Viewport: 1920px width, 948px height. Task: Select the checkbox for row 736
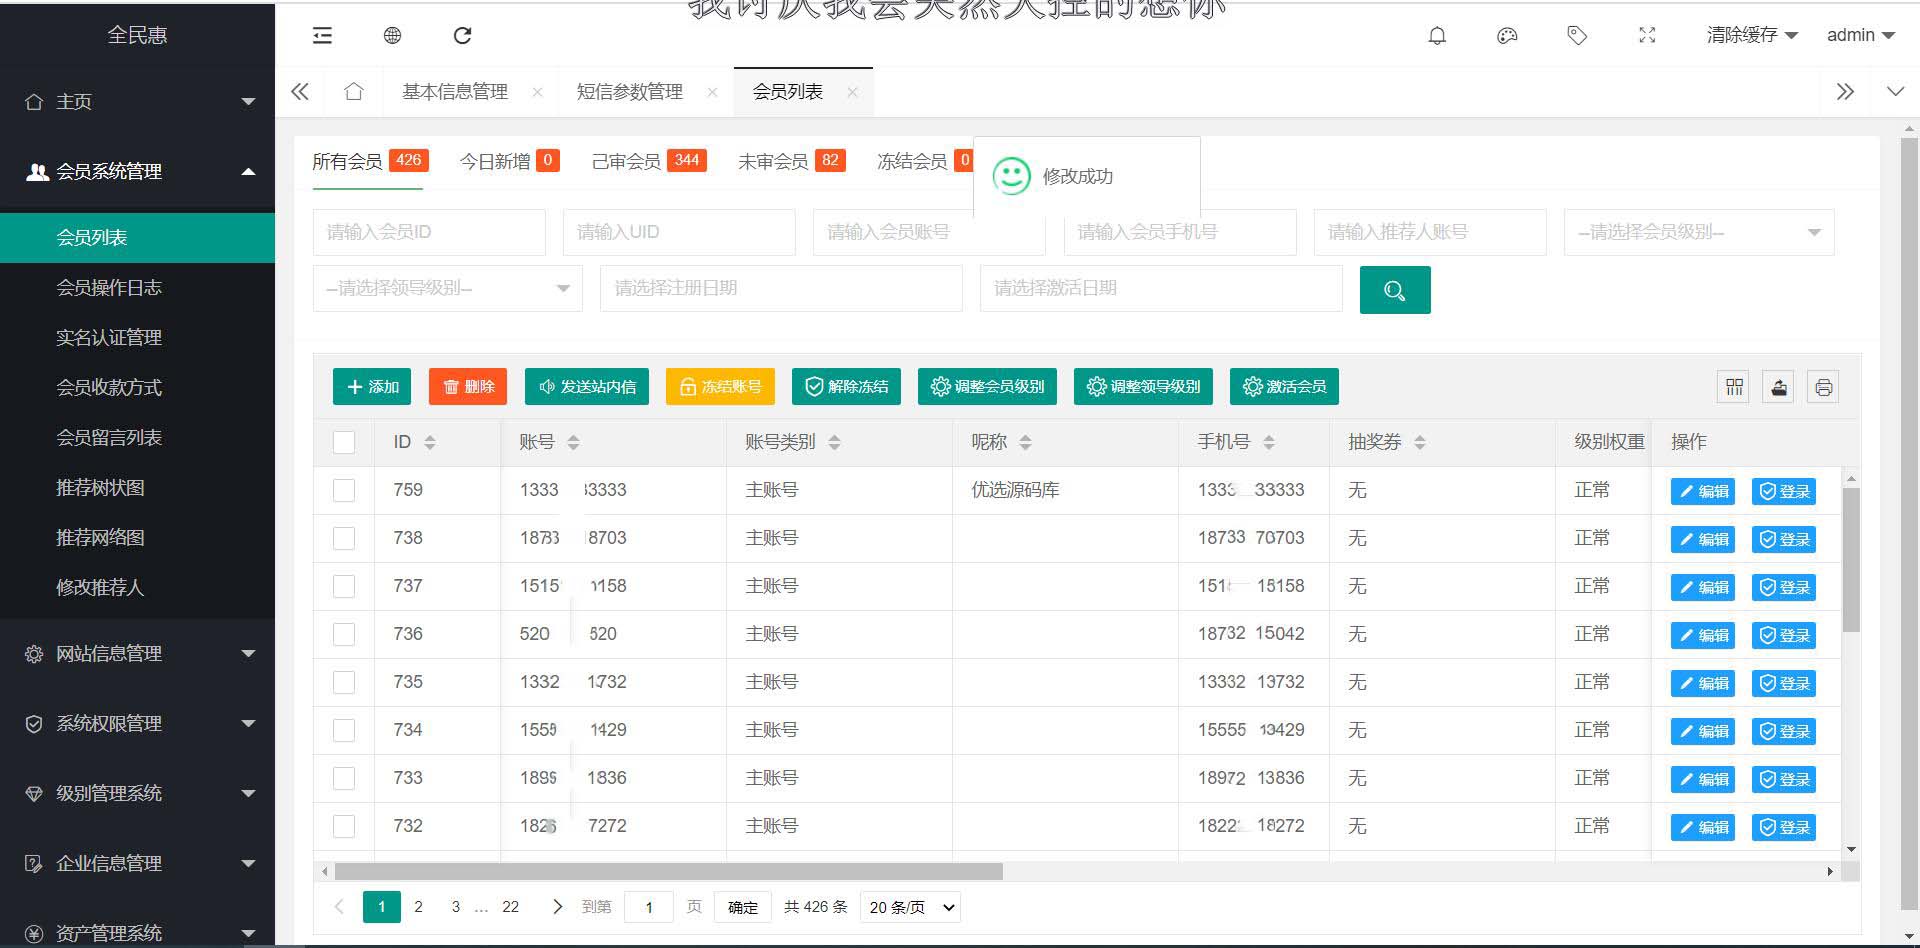pyautogui.click(x=344, y=634)
